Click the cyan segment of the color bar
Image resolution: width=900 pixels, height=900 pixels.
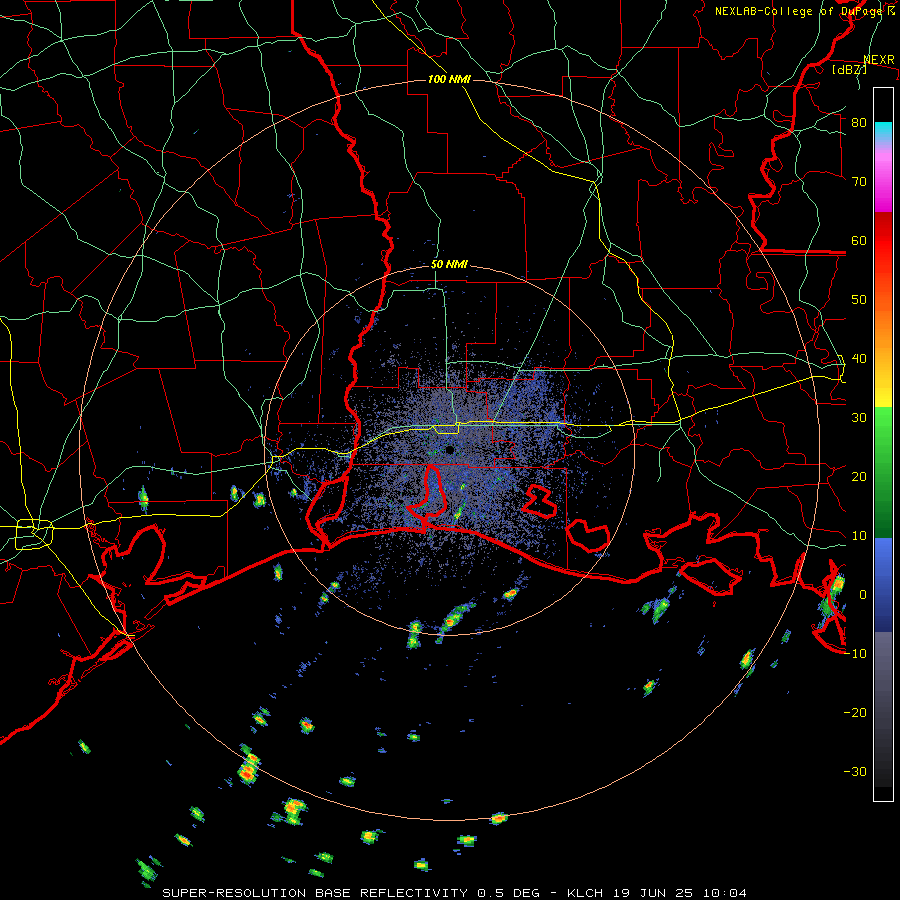click(883, 131)
